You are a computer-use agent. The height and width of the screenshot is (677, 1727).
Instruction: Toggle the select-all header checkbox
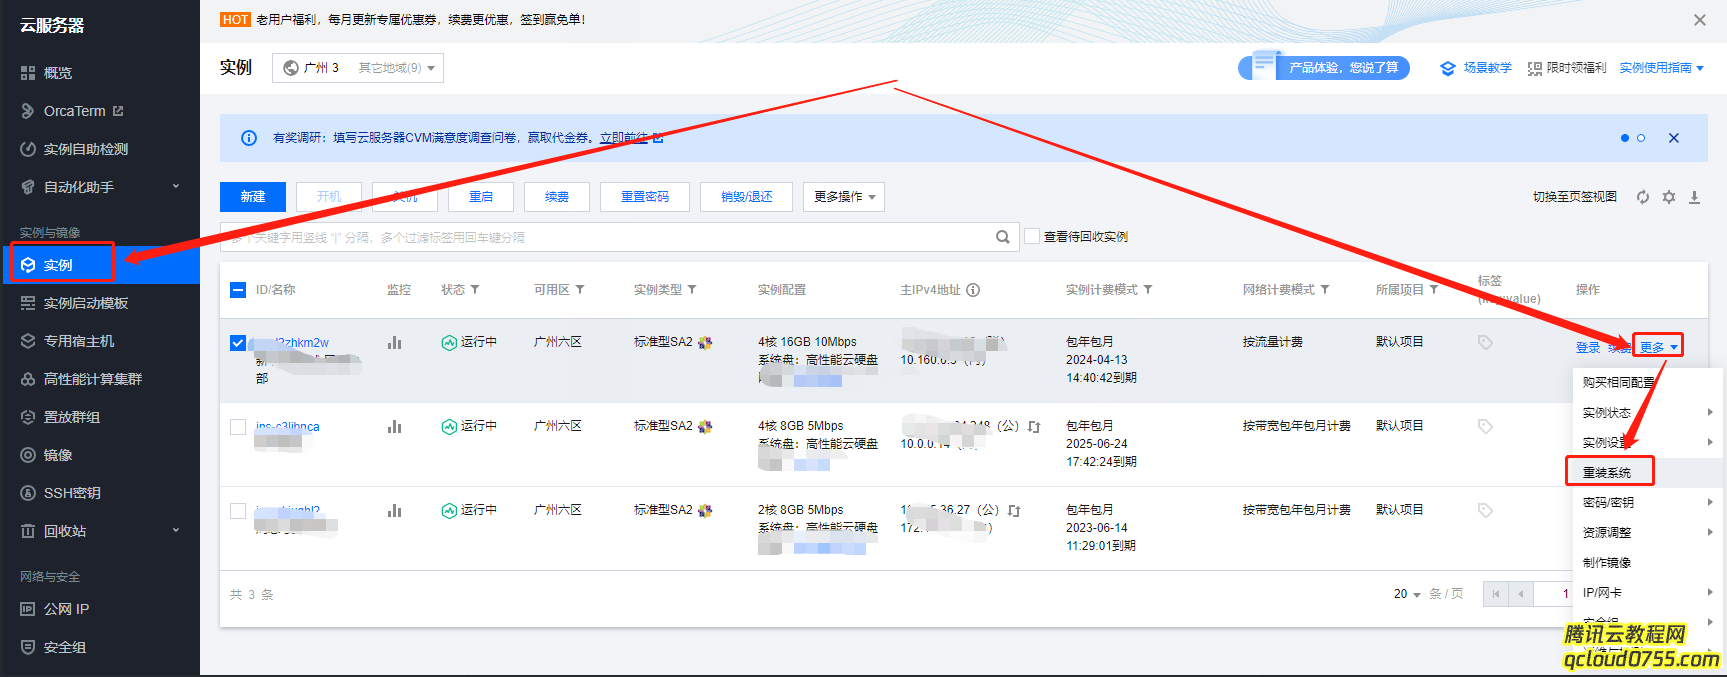click(238, 290)
